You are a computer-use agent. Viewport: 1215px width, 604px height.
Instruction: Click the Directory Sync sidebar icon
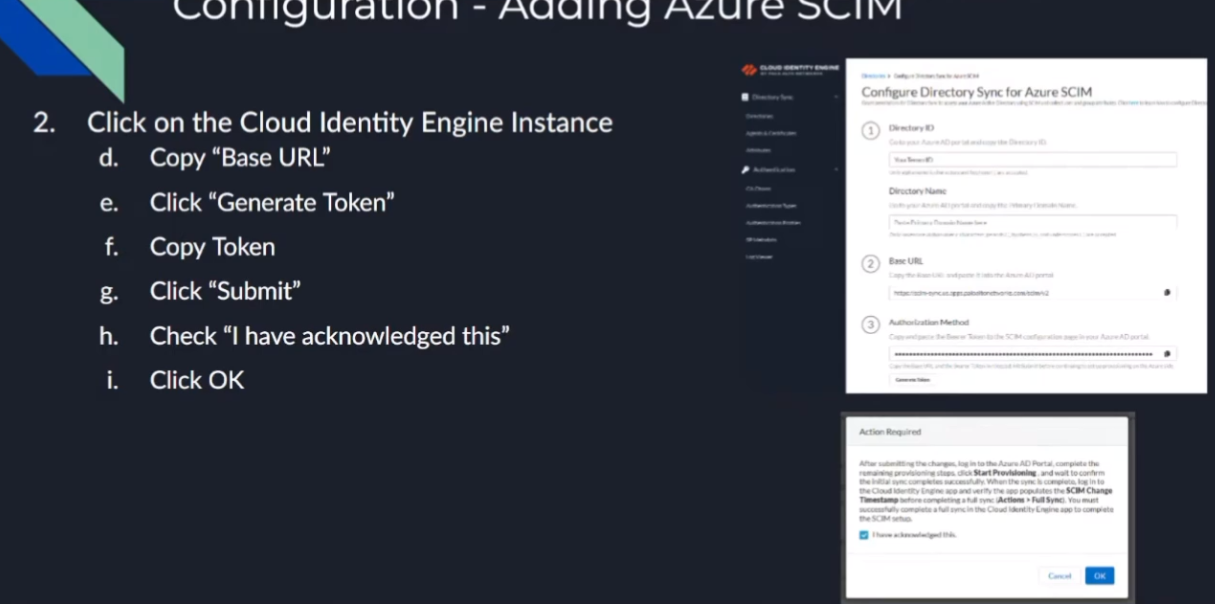click(745, 97)
